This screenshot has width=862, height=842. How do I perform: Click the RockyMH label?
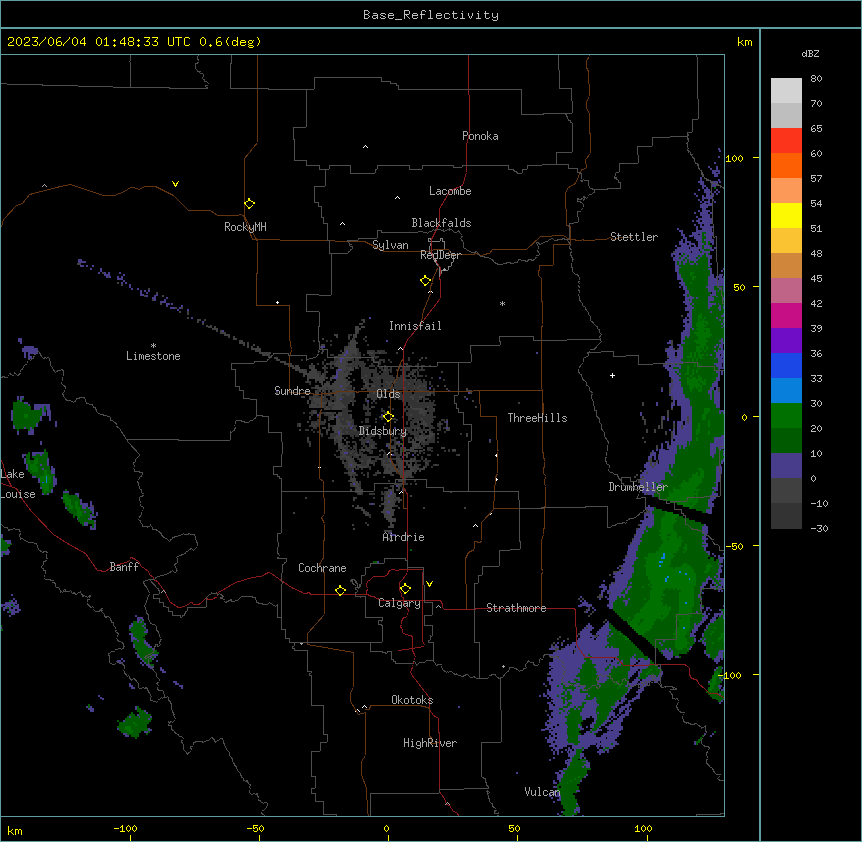coord(245,227)
